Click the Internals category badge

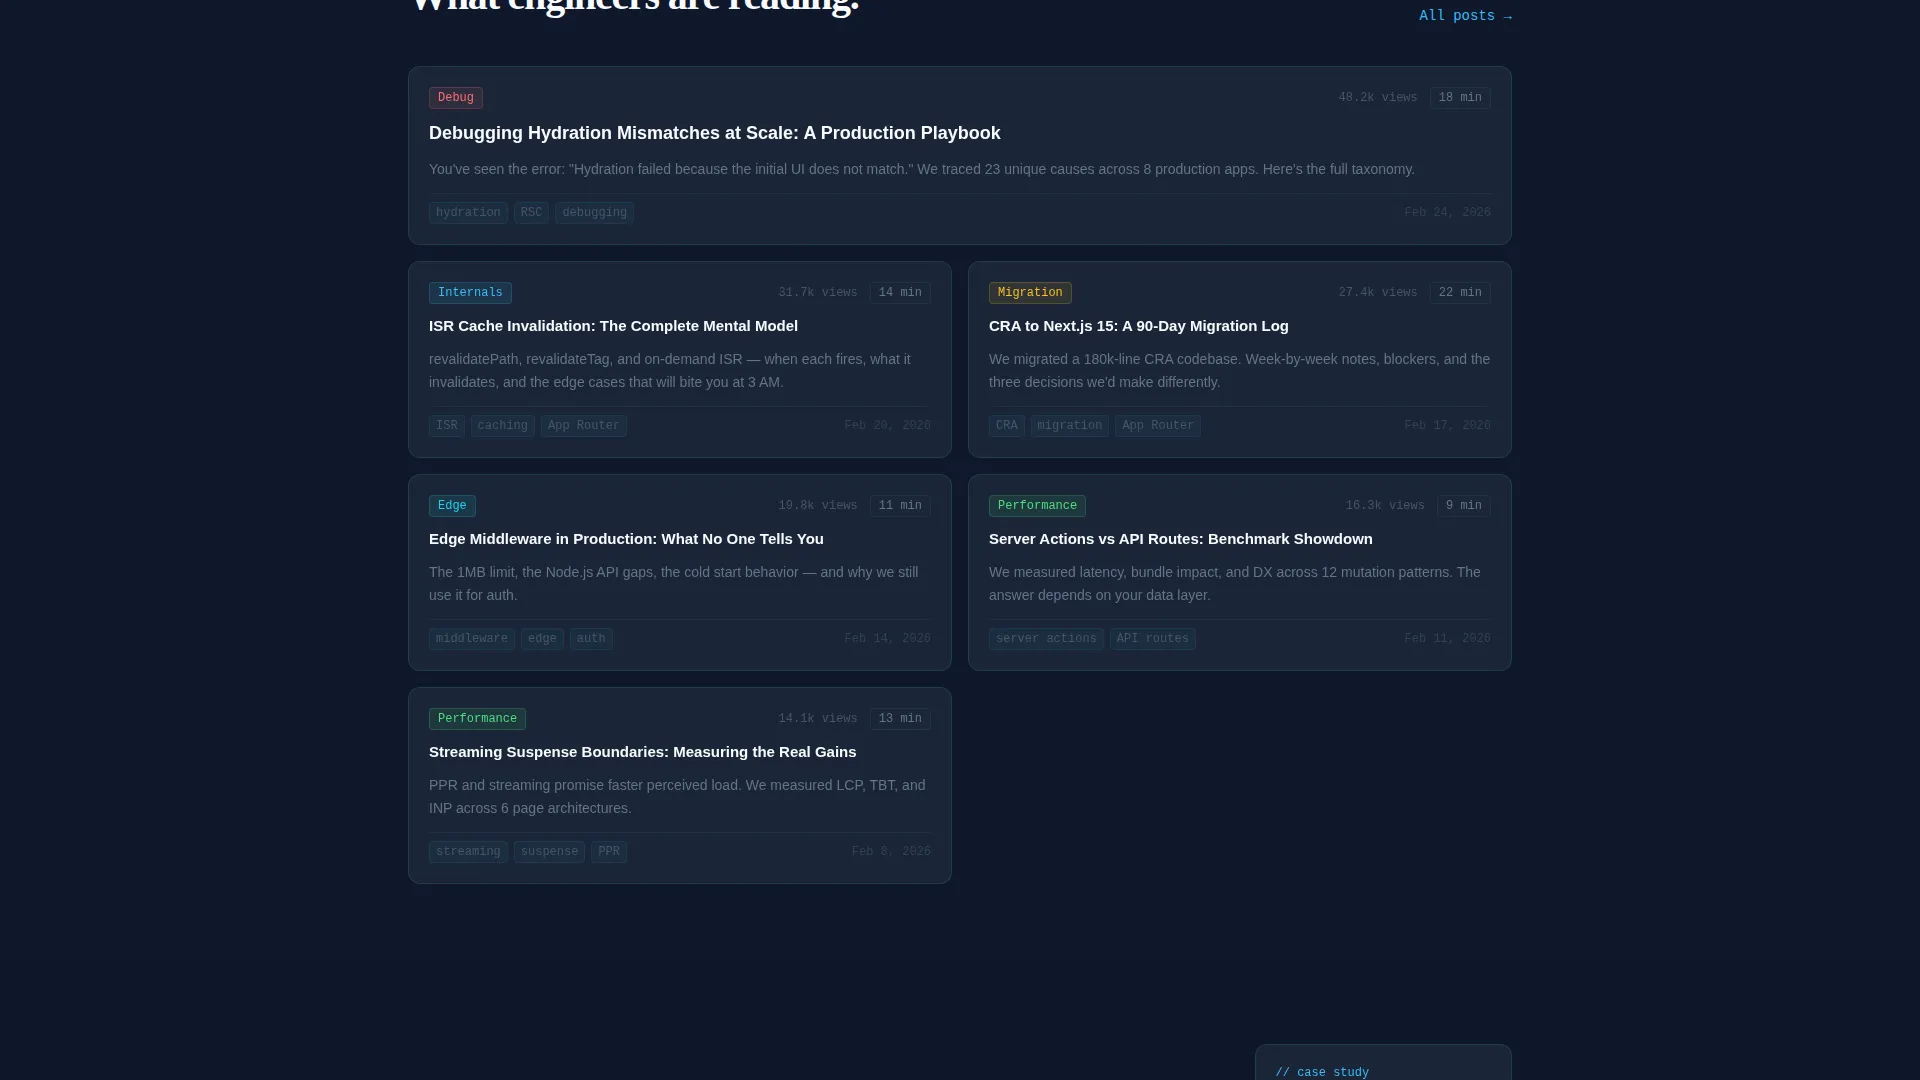pos(470,293)
